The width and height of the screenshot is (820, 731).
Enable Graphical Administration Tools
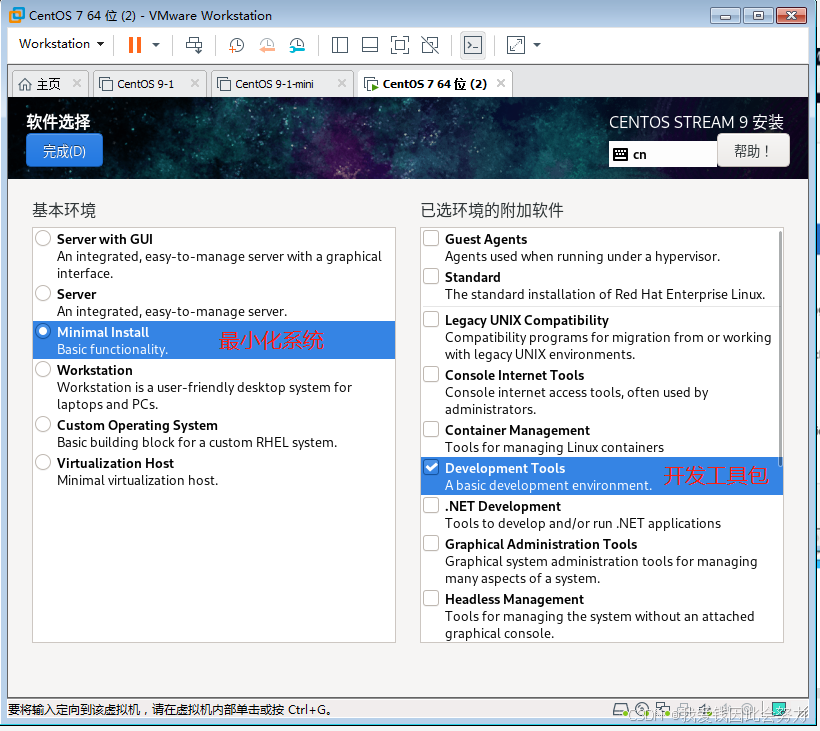click(431, 543)
